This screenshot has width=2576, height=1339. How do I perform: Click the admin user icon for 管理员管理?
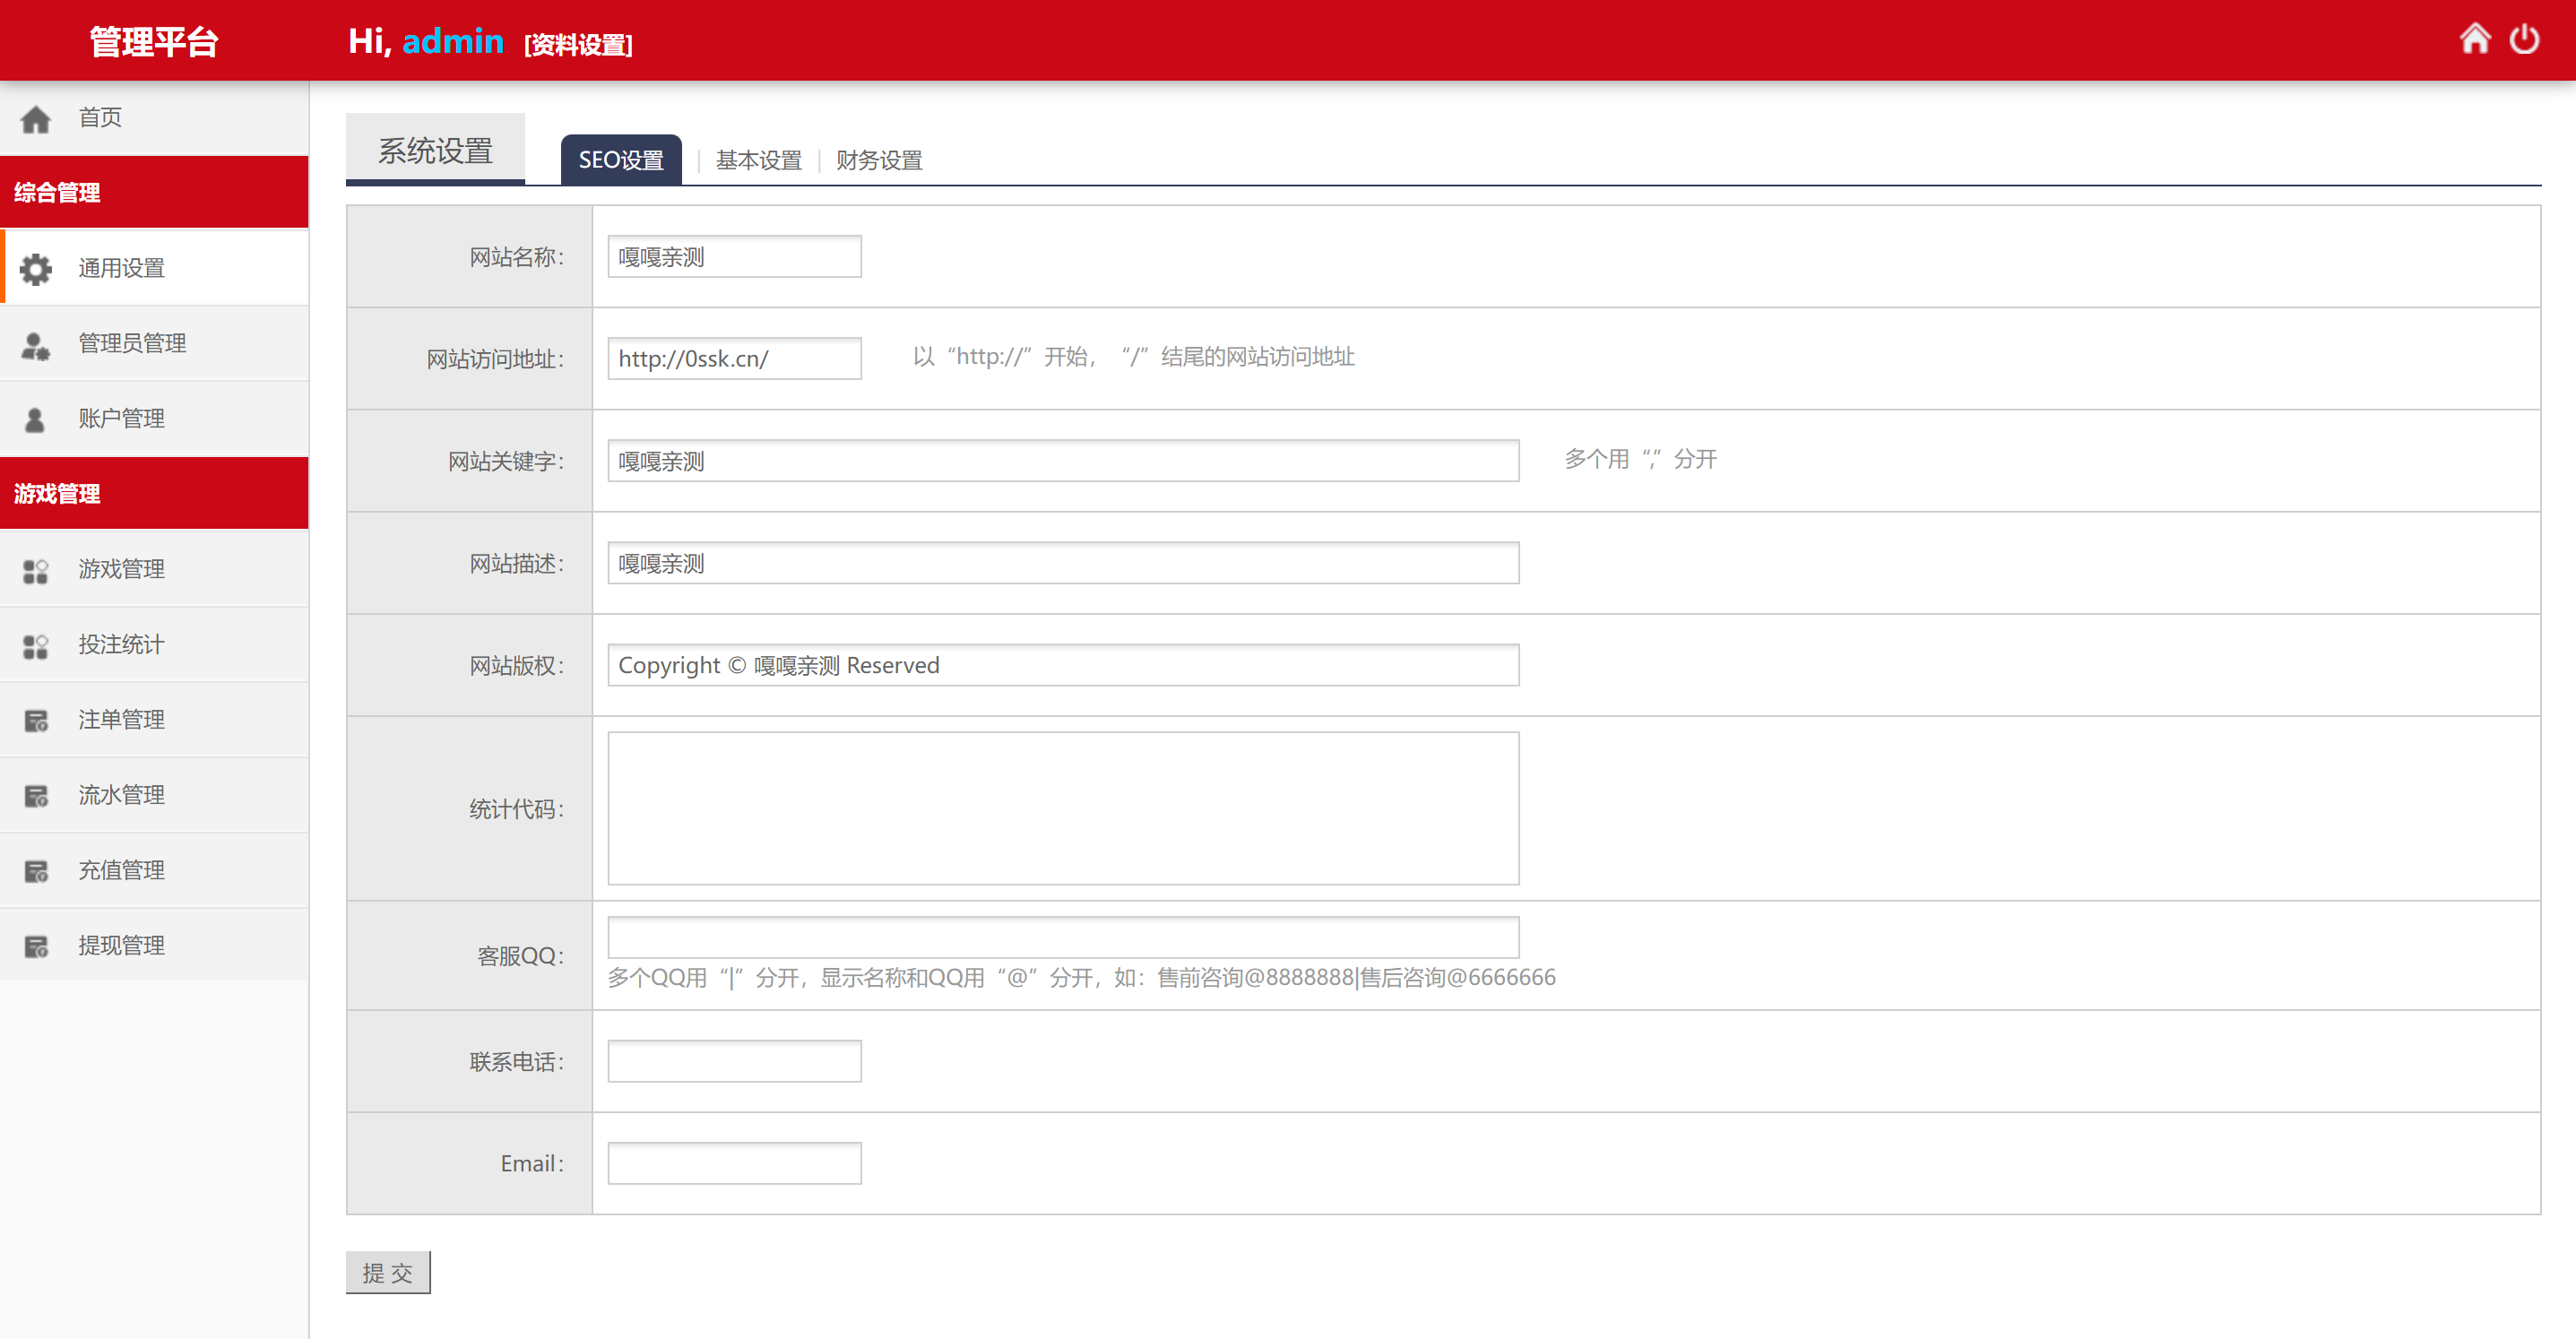click(35, 345)
